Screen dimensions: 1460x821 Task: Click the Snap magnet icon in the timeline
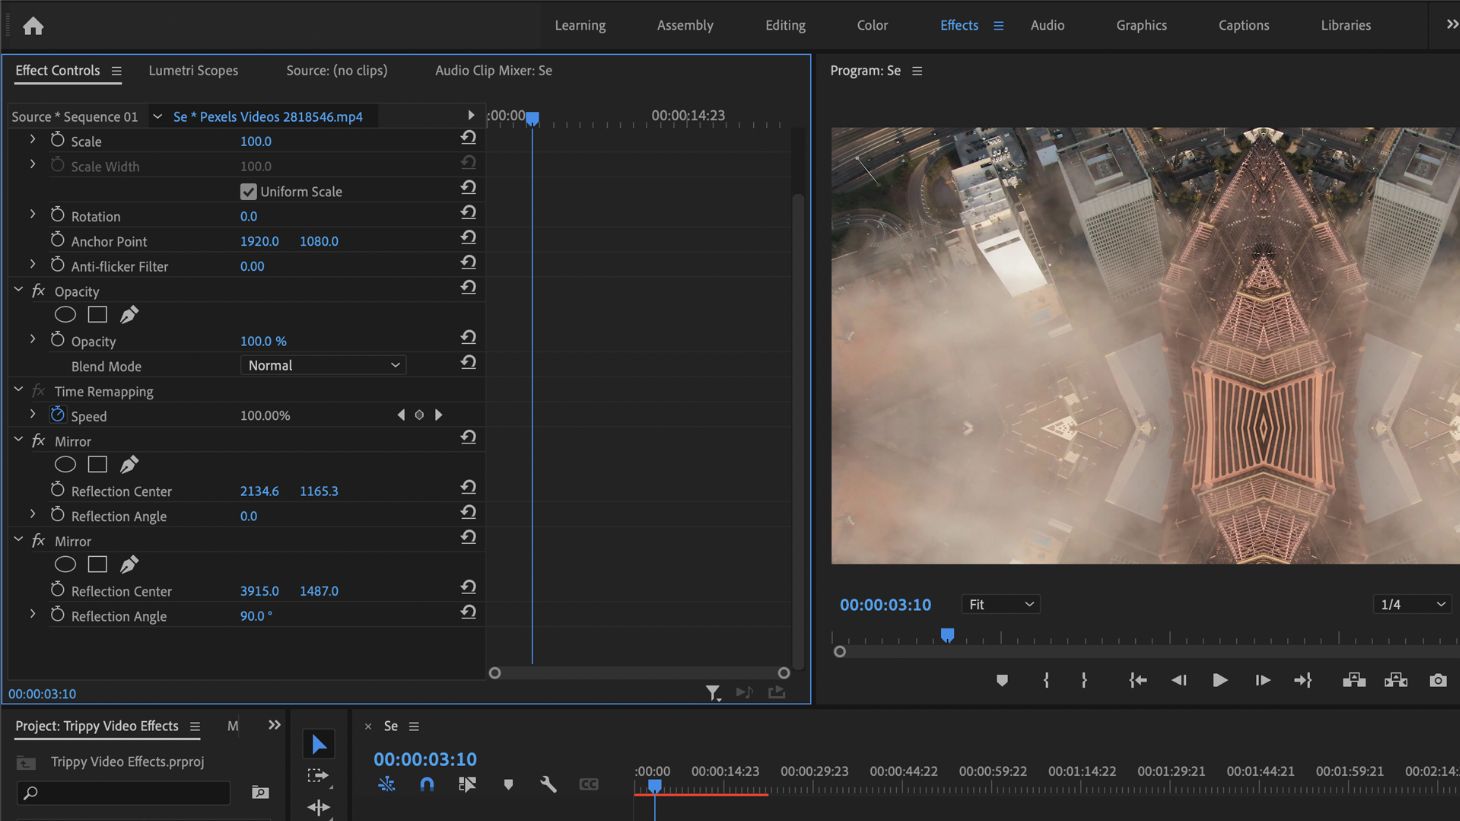pyautogui.click(x=427, y=784)
